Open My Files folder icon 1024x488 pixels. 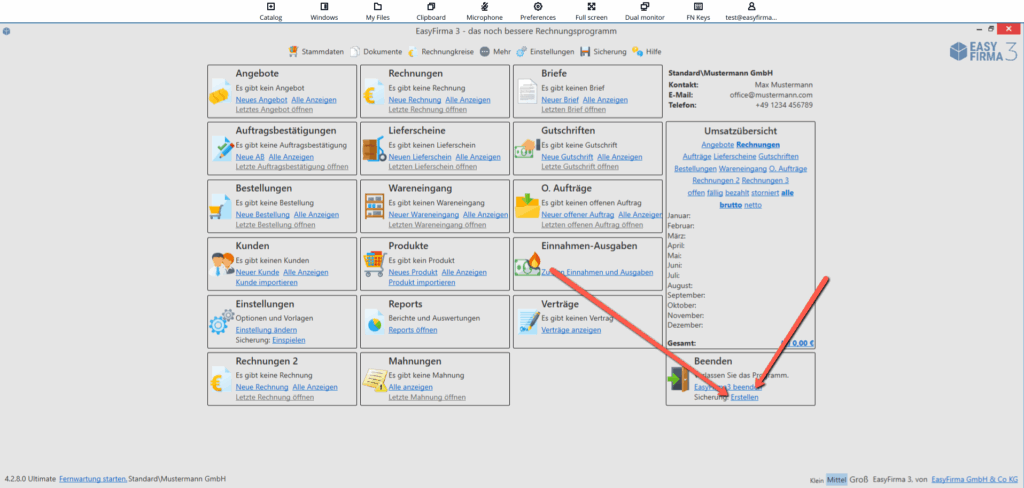[377, 7]
